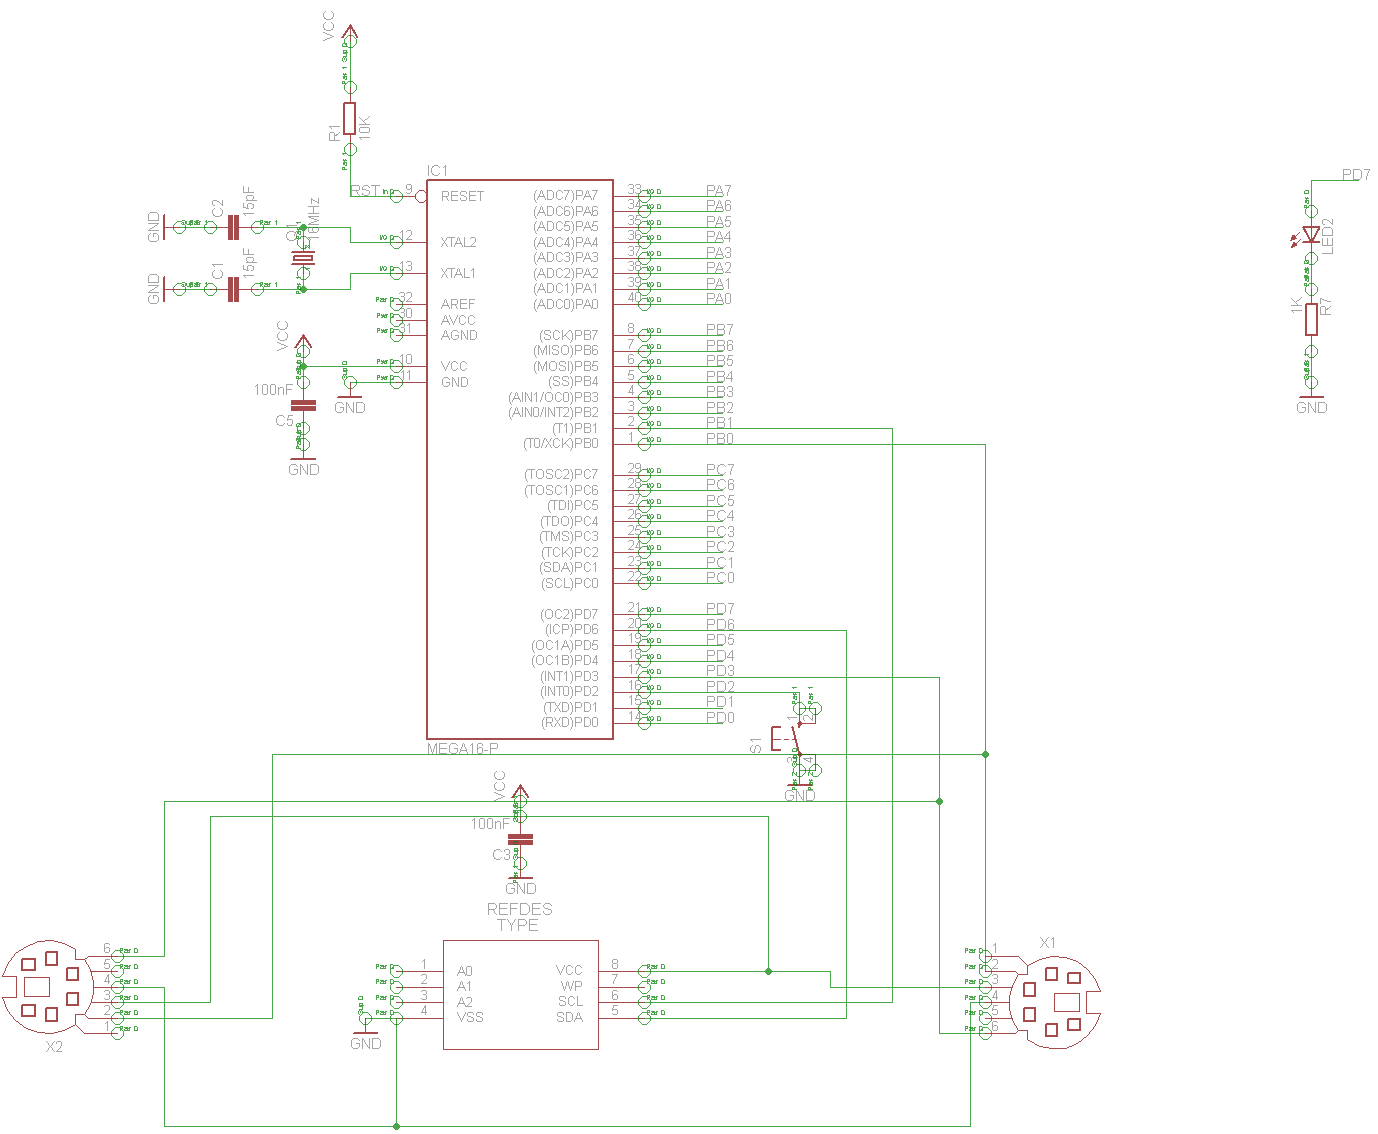Click the TYPE placeholder label
The width and height of the screenshot is (1378, 1134).
coord(518,925)
